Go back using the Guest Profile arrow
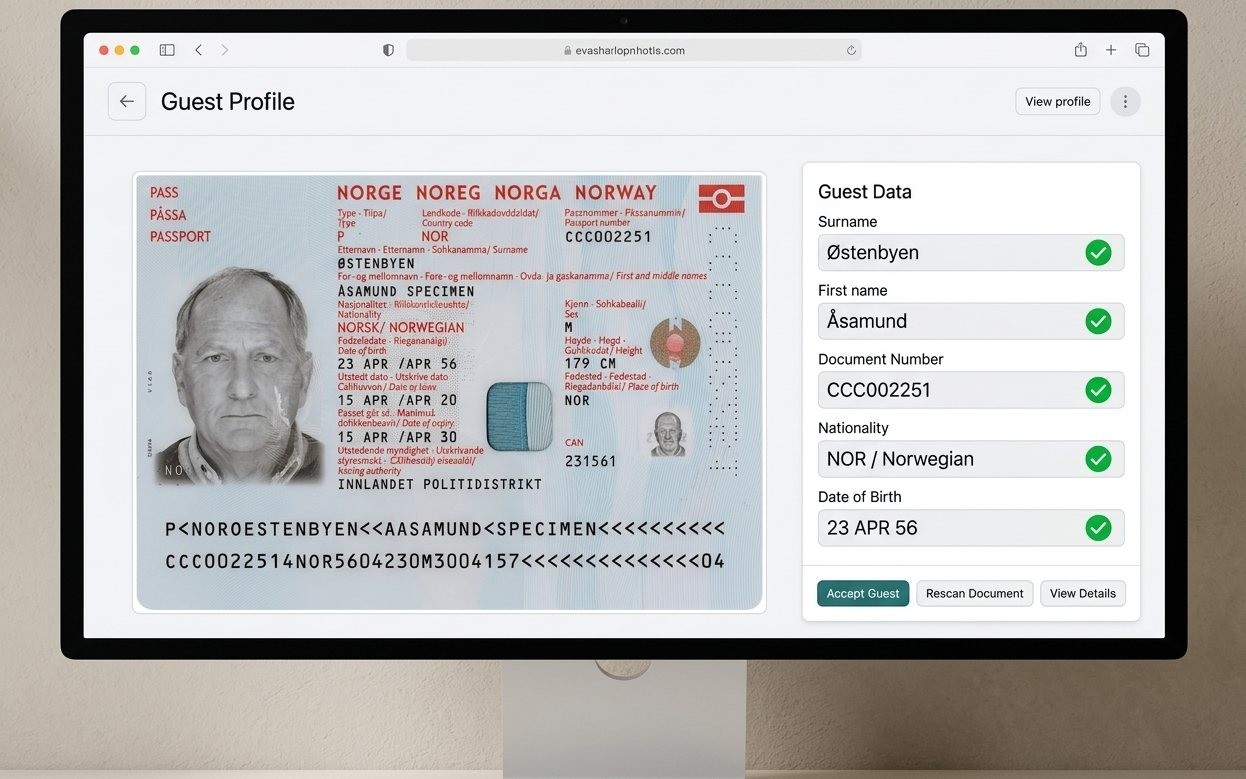 [x=127, y=101]
